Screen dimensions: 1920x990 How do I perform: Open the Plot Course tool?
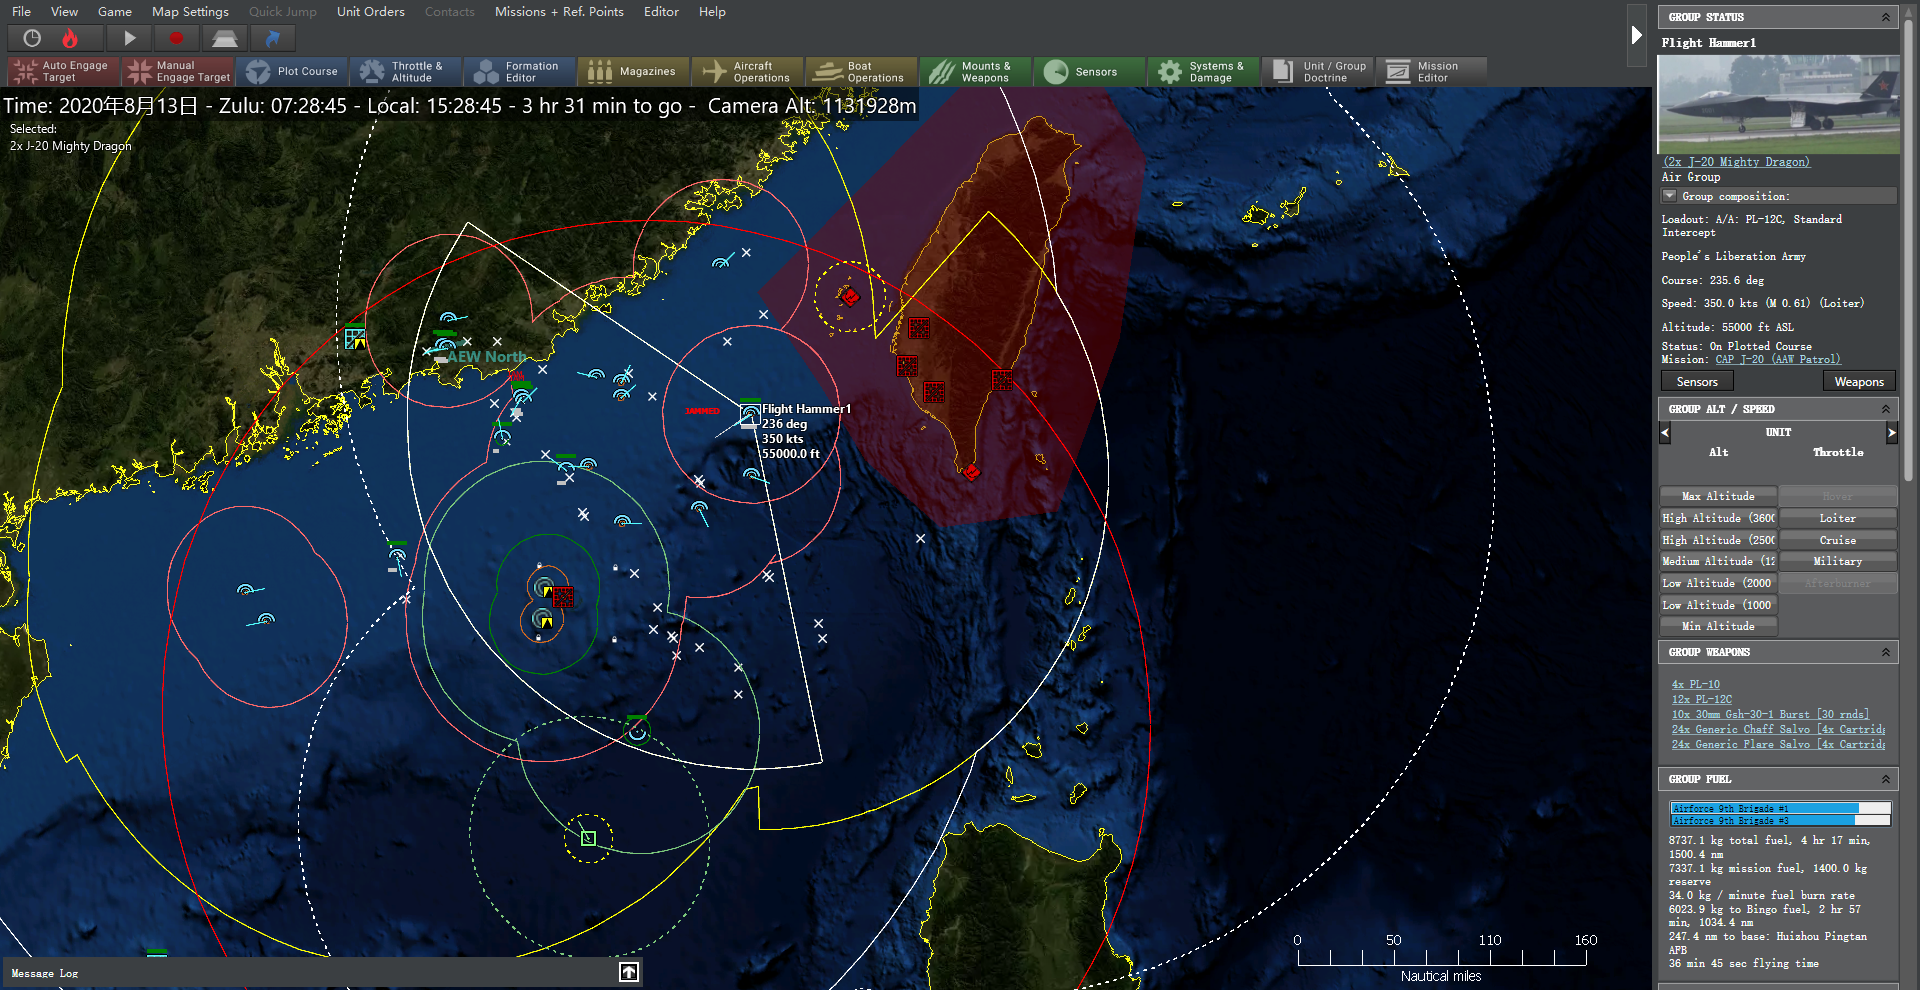pyautogui.click(x=292, y=71)
